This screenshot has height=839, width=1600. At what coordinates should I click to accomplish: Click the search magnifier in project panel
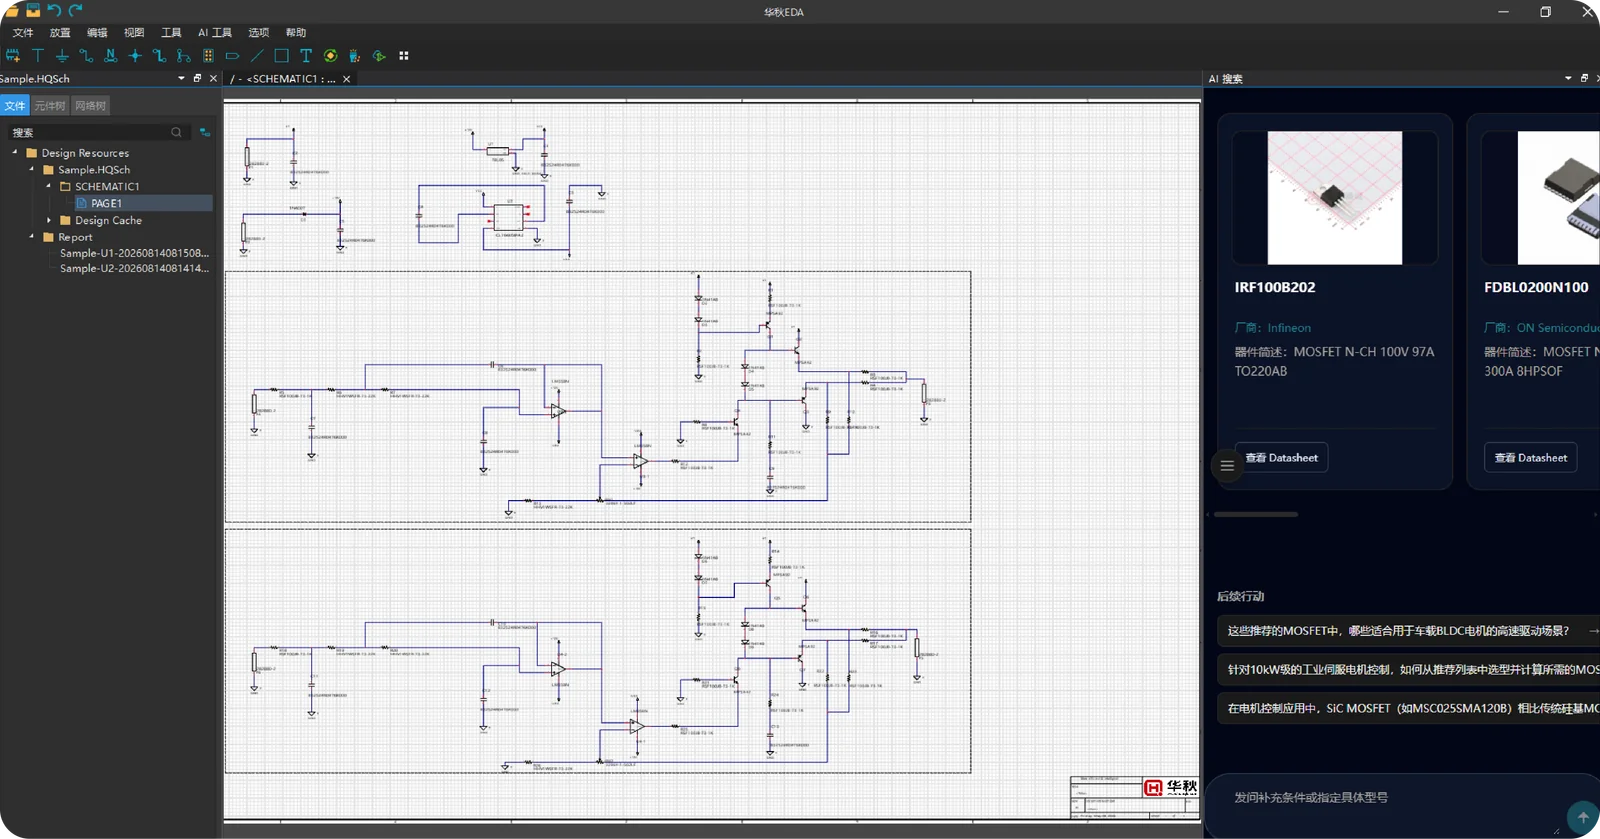176,132
